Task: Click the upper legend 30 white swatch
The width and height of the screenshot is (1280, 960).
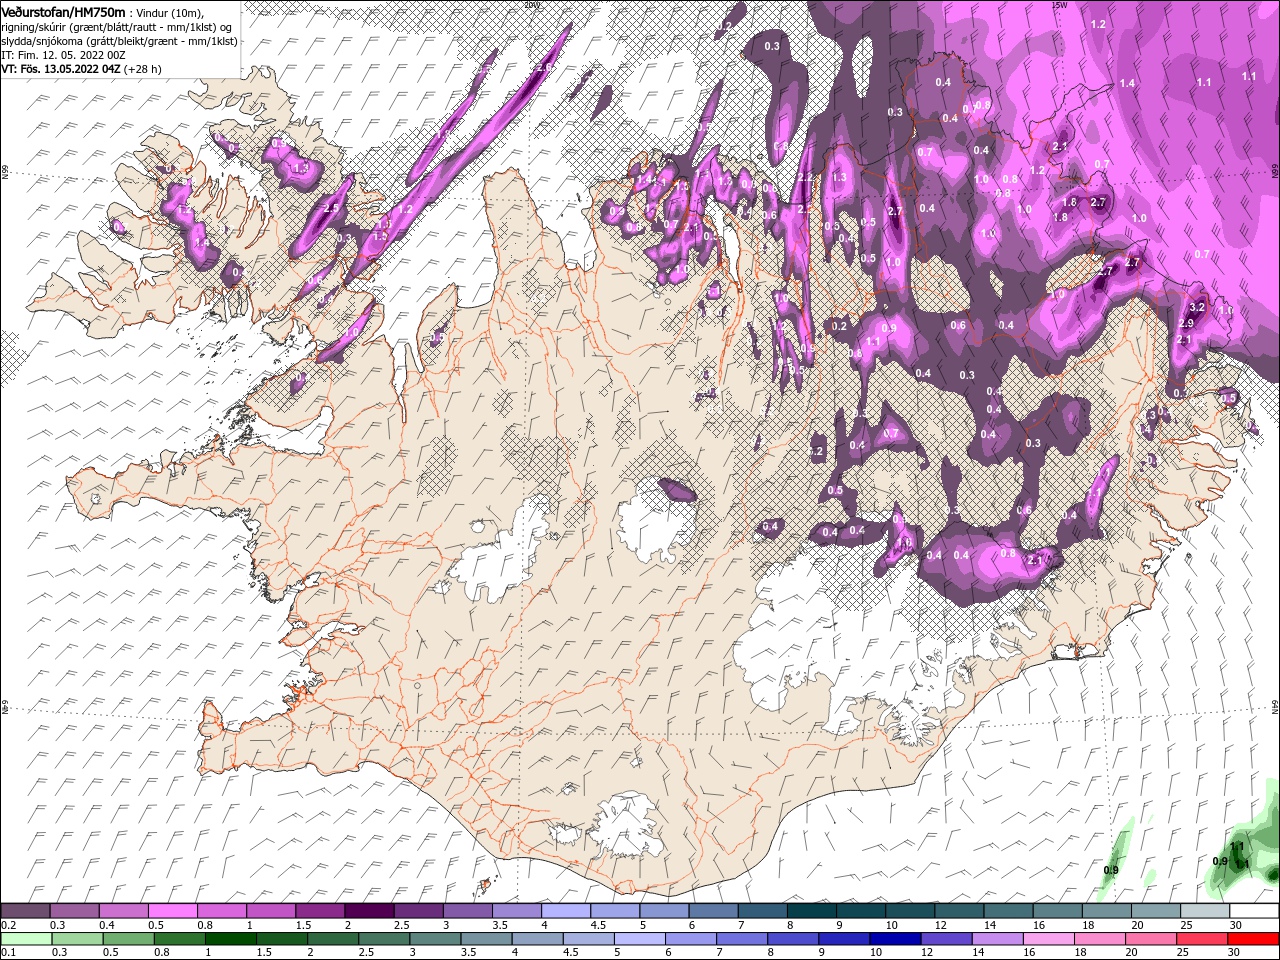Action: pyautogui.click(x=1253, y=911)
